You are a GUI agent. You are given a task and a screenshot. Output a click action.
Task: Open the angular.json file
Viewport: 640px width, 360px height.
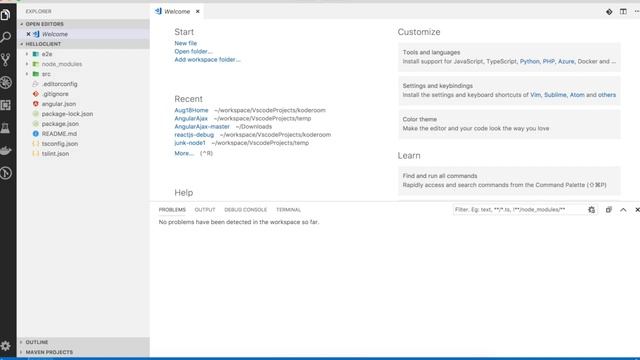pos(59,104)
